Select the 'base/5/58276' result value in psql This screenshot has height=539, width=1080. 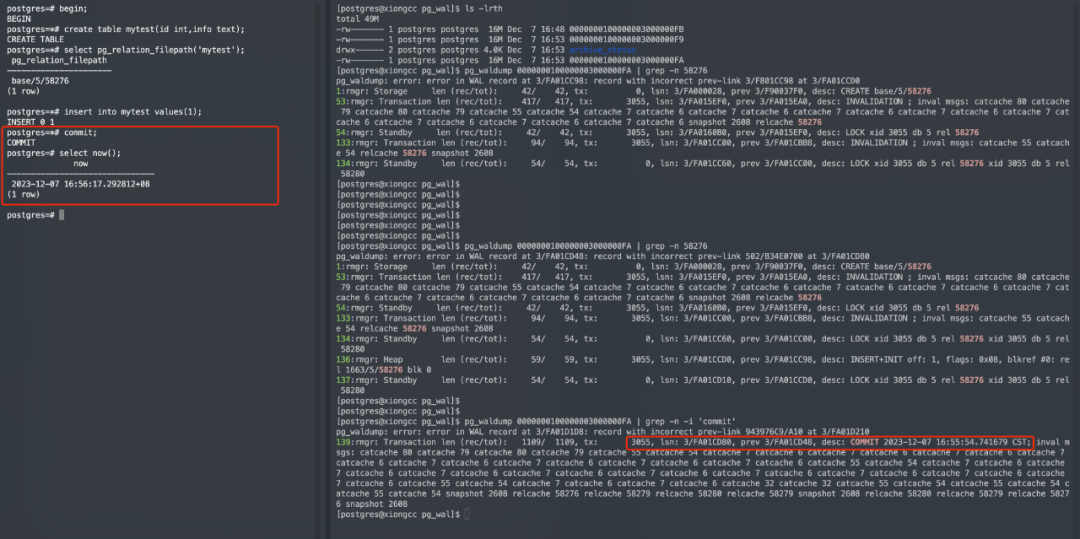point(40,81)
